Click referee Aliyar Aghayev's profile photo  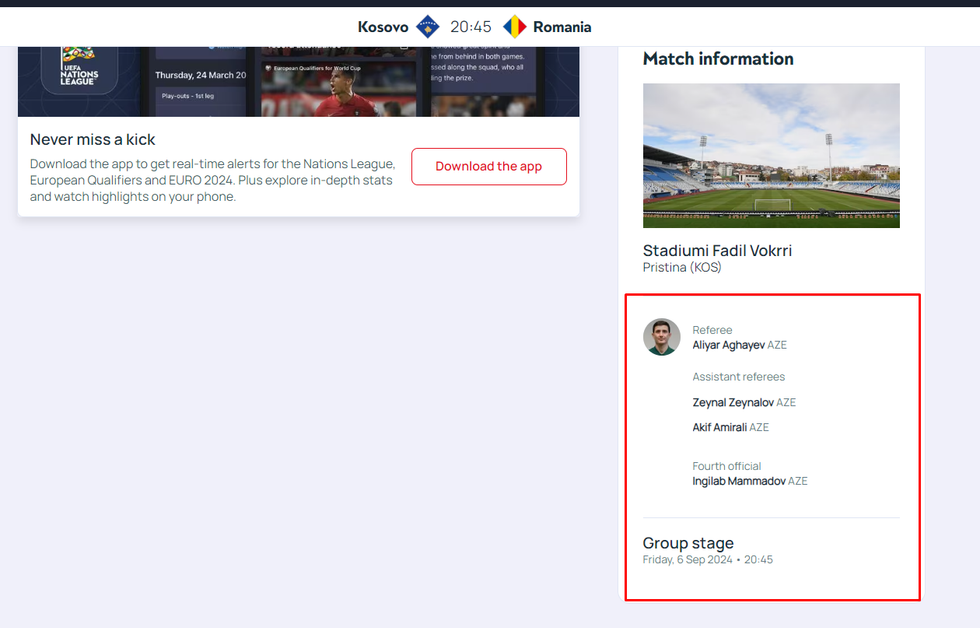point(661,337)
